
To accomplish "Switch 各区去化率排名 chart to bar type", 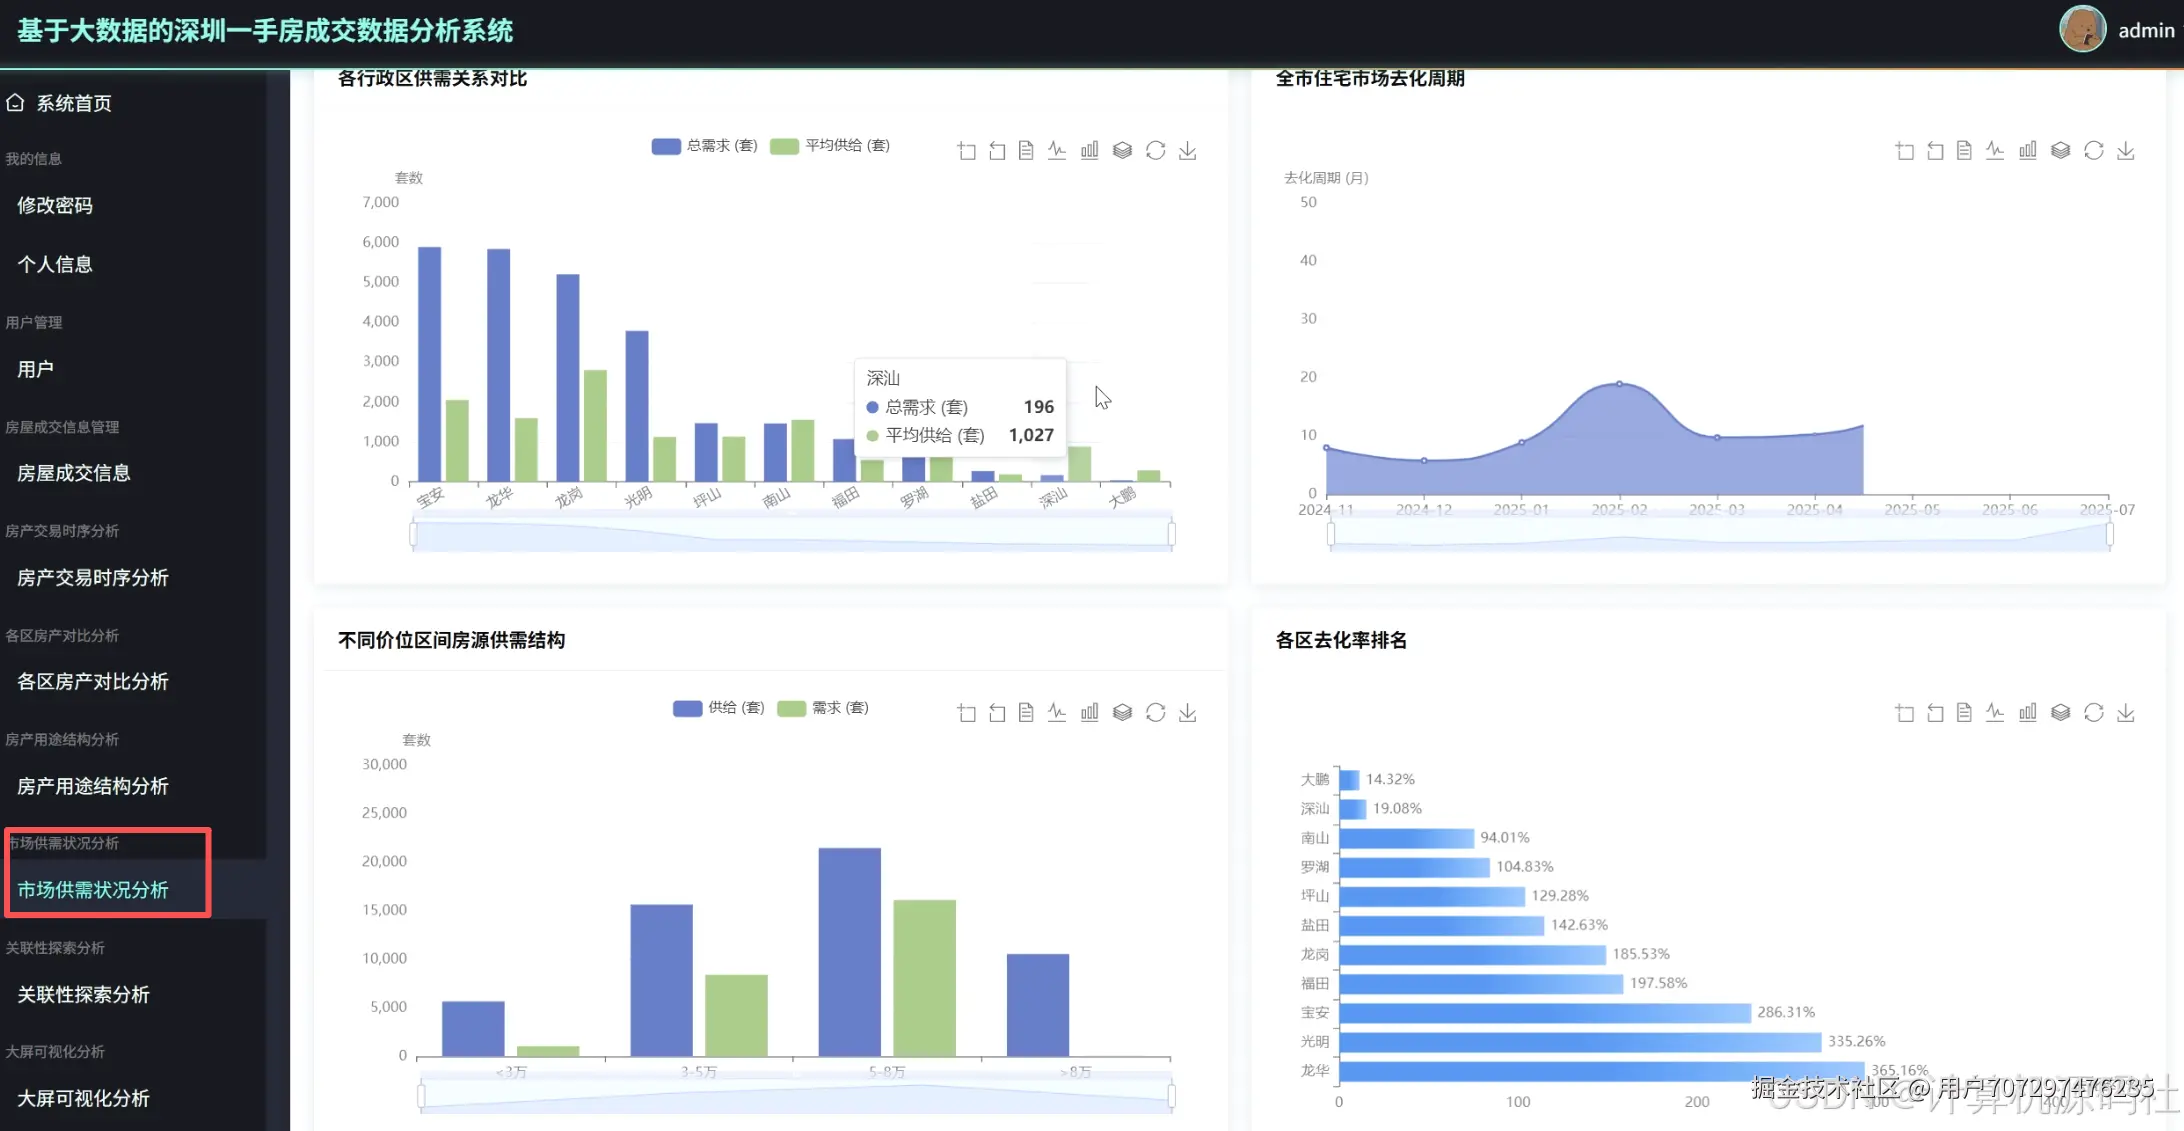I will 2027,713.
